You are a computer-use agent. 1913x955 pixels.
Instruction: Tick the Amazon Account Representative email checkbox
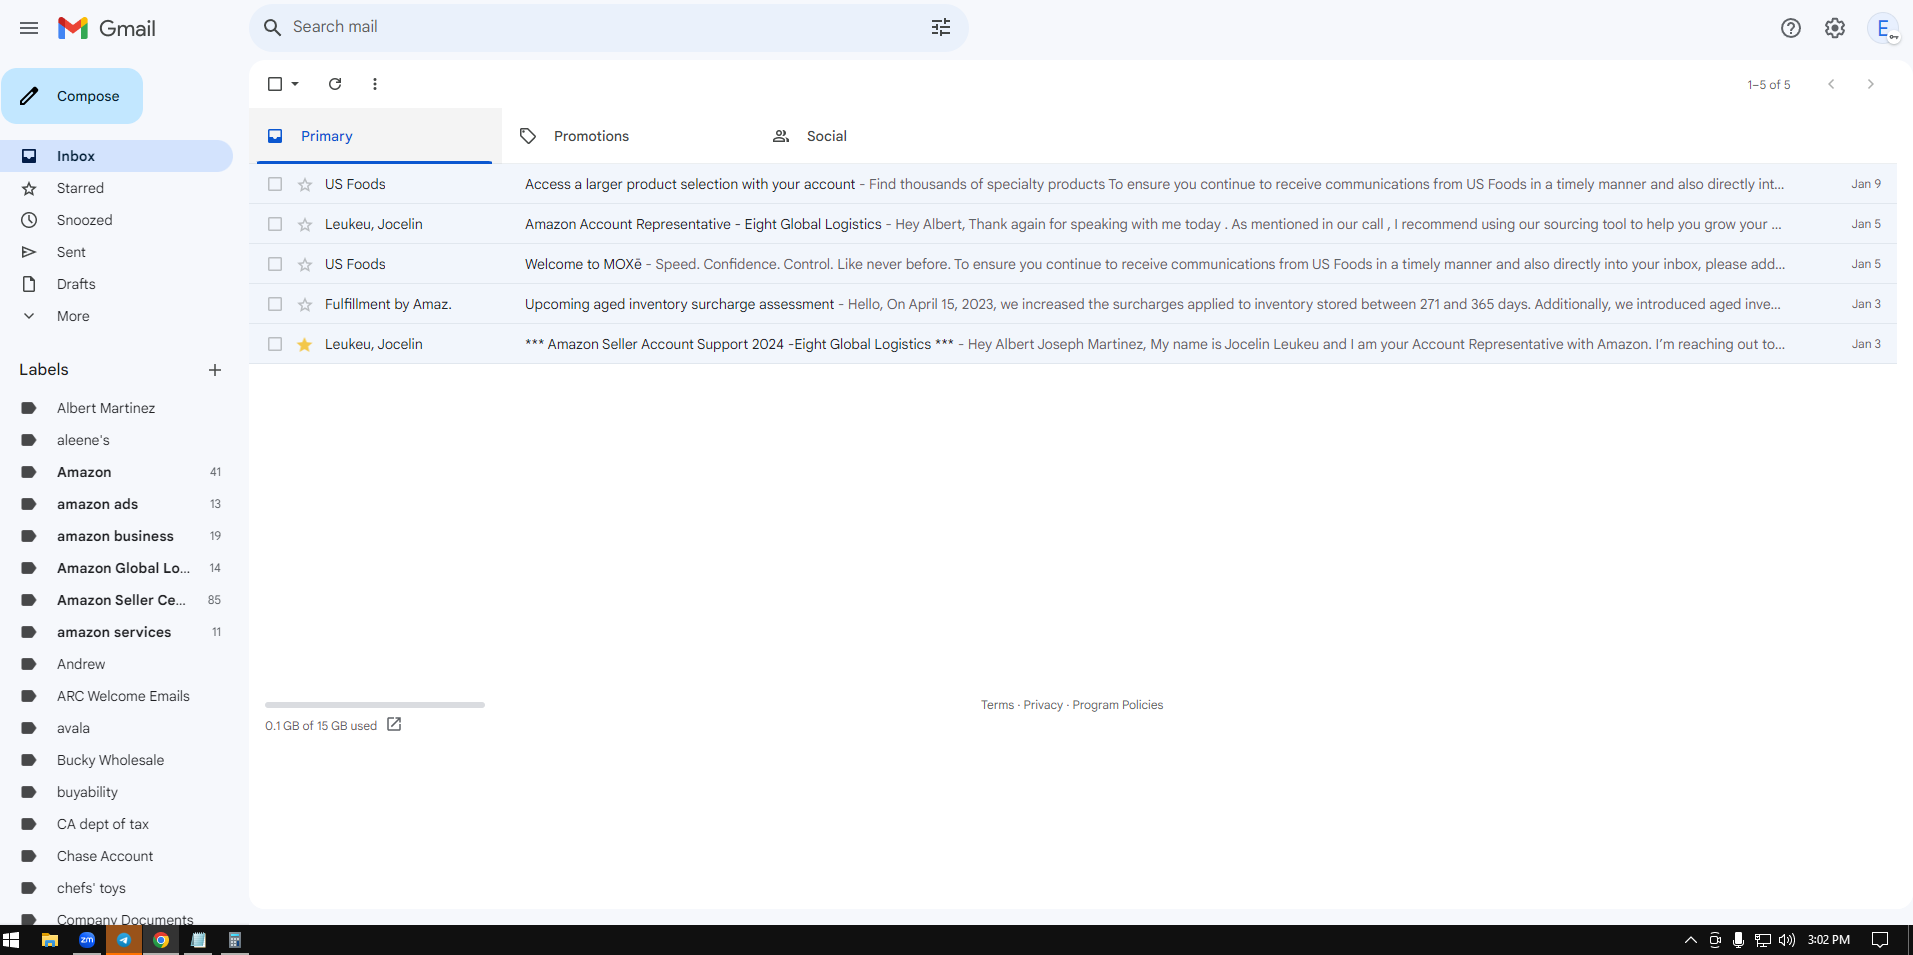(275, 224)
